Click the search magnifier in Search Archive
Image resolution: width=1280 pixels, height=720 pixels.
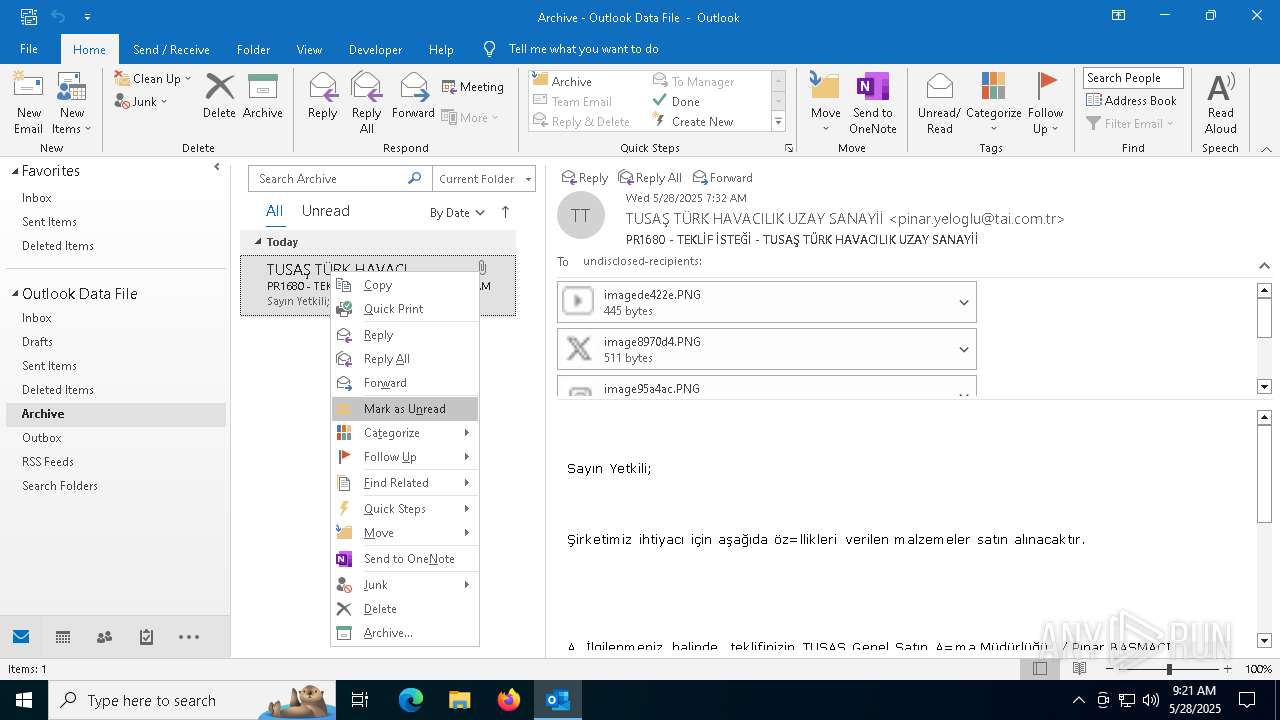(415, 178)
